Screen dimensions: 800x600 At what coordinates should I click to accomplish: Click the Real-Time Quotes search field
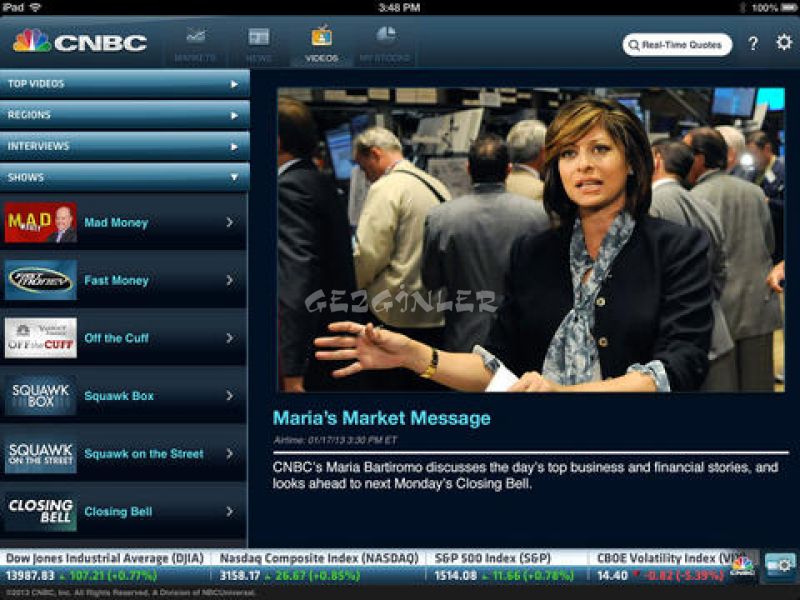(677, 45)
